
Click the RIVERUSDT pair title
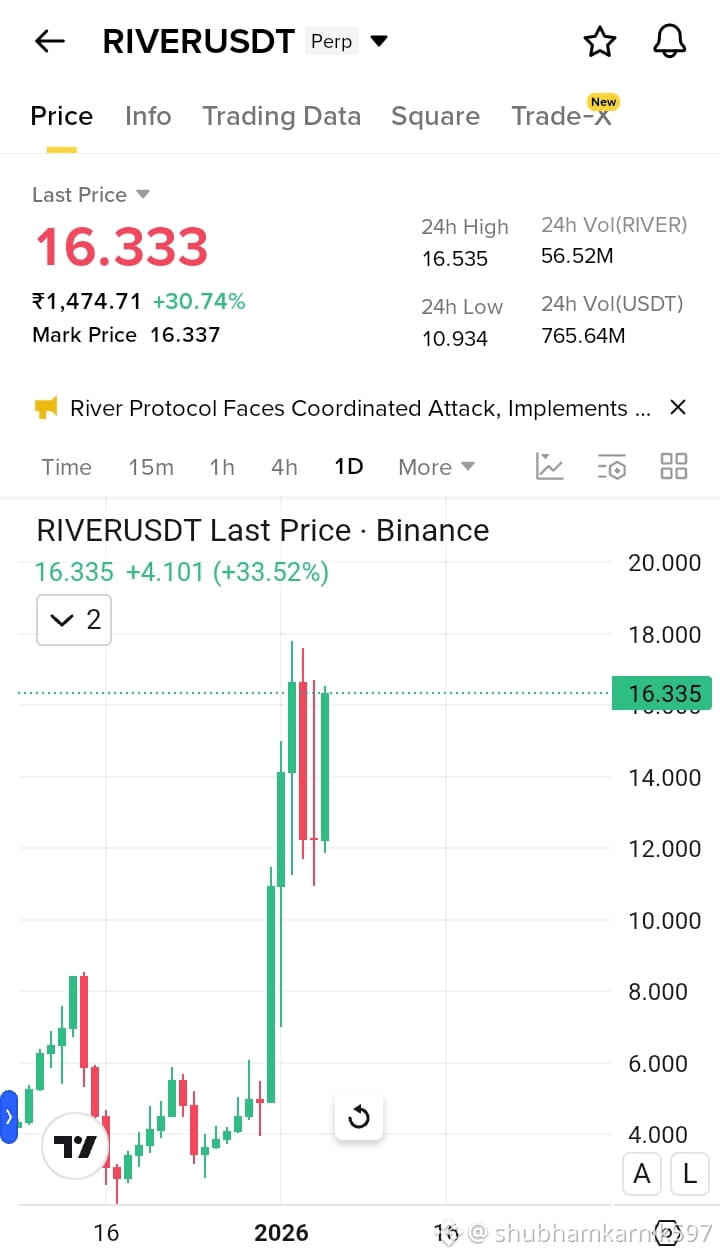[x=198, y=41]
